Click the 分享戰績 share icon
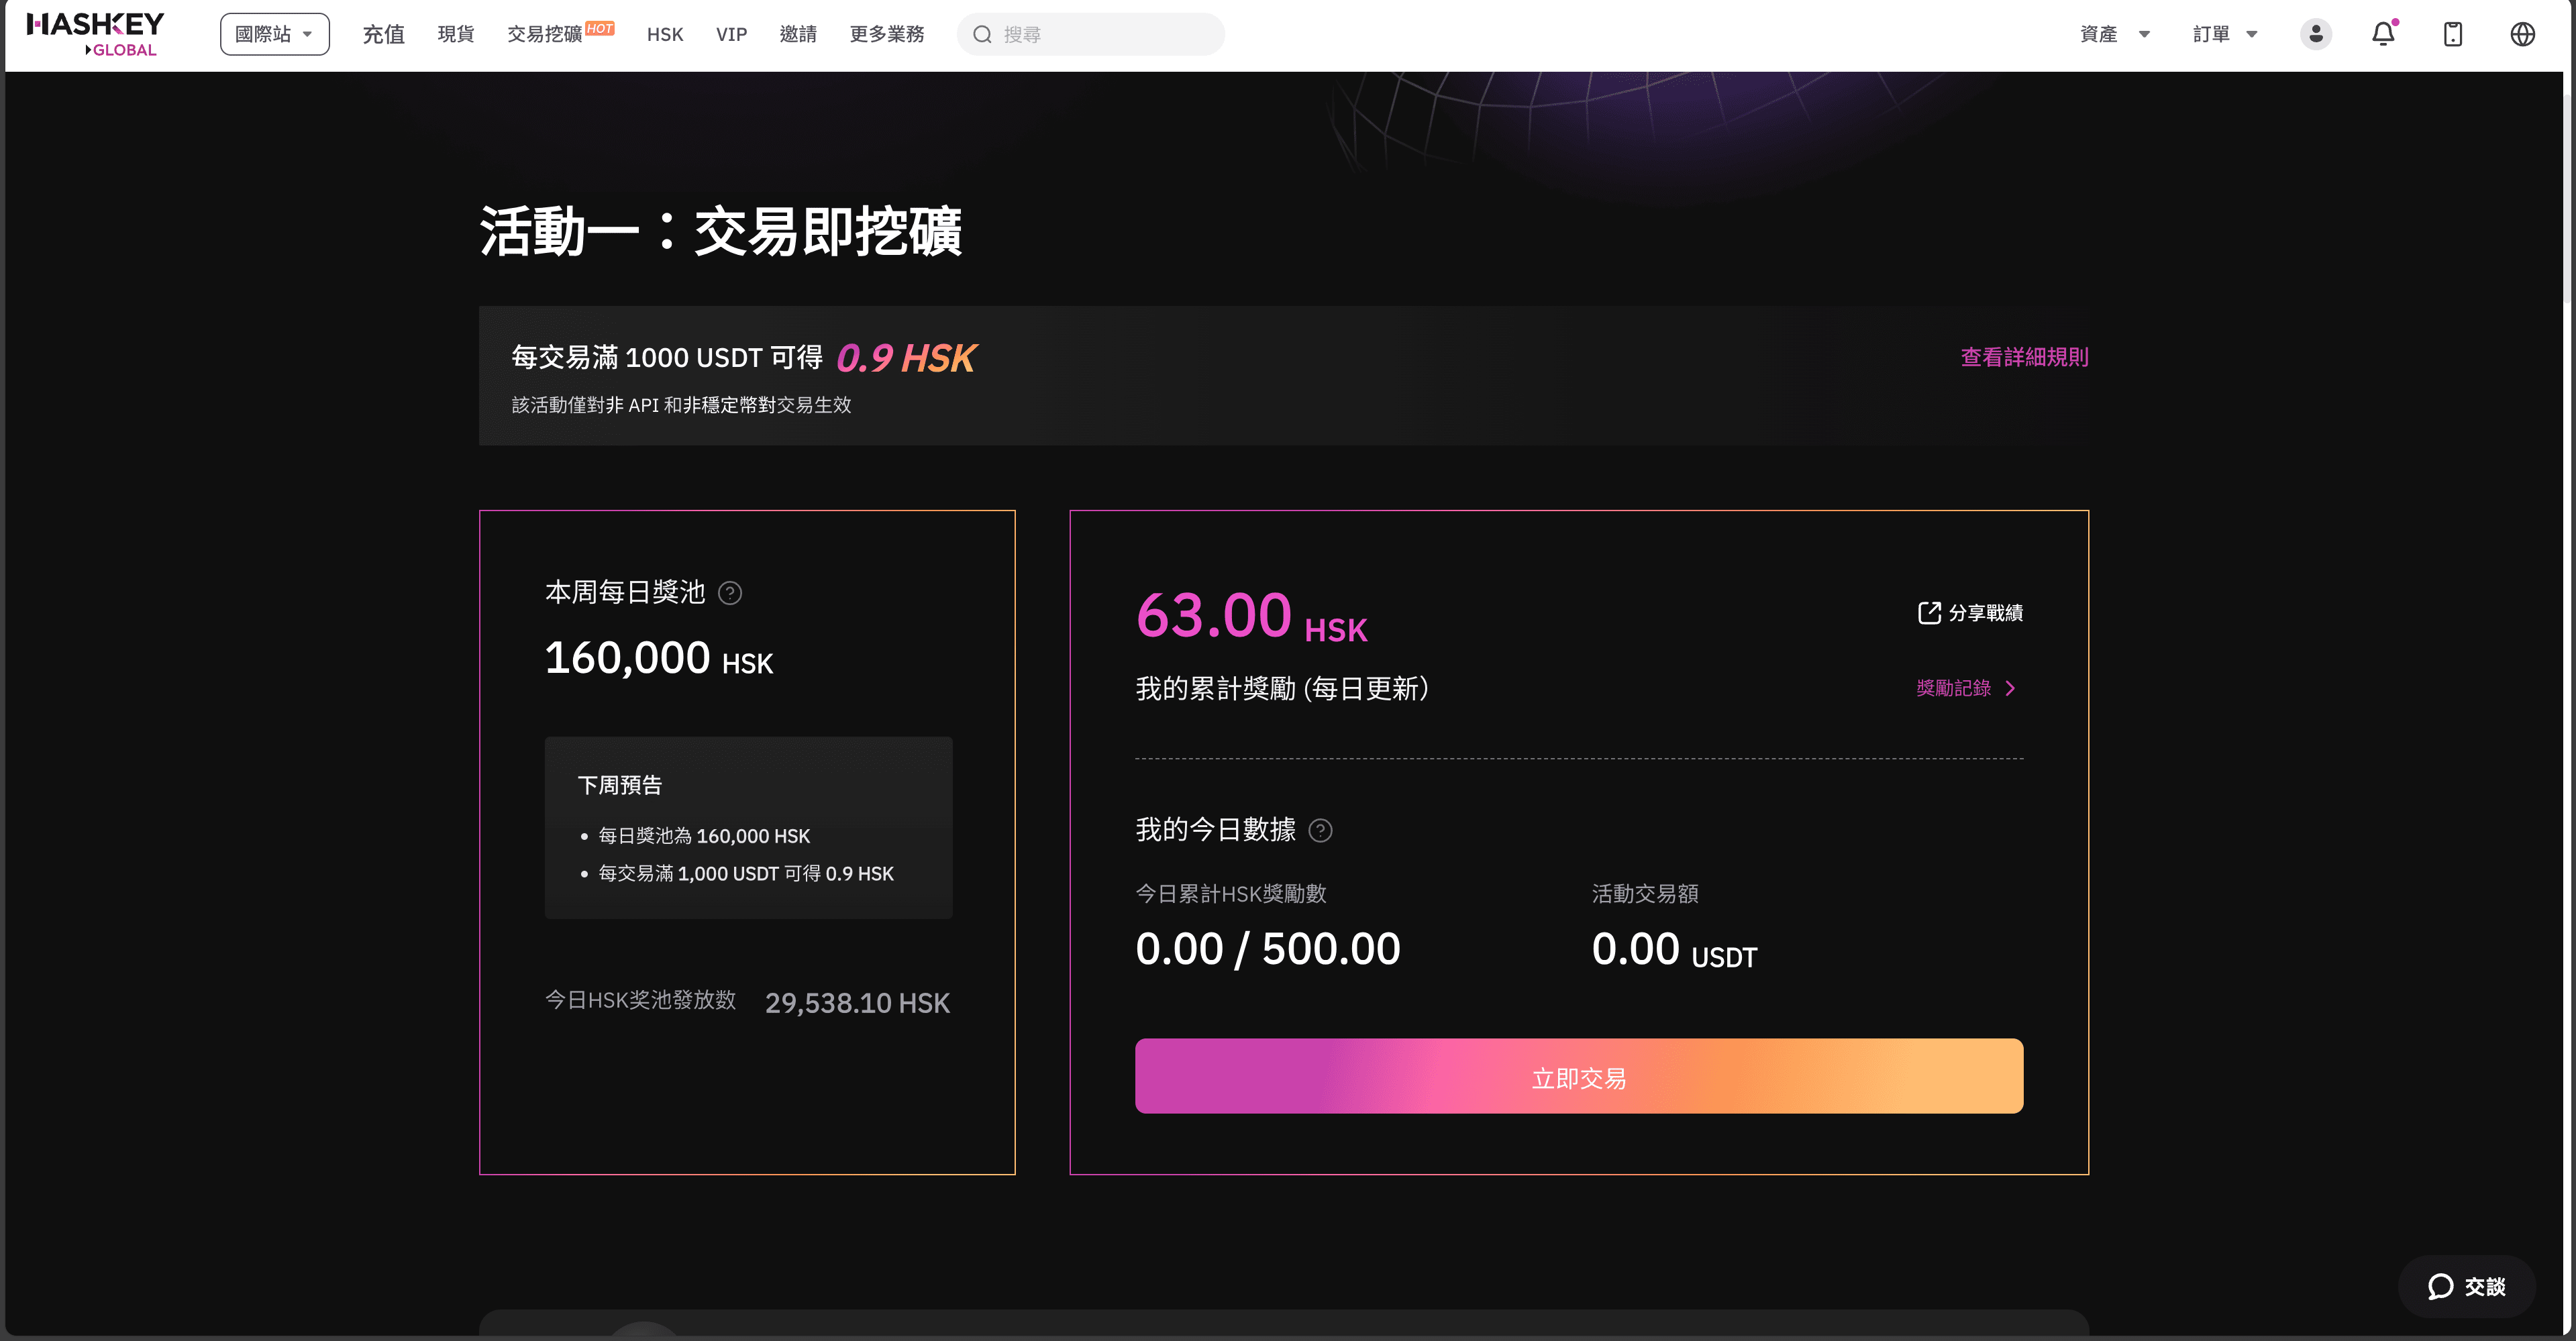This screenshot has height=1341, width=2576. point(1929,613)
